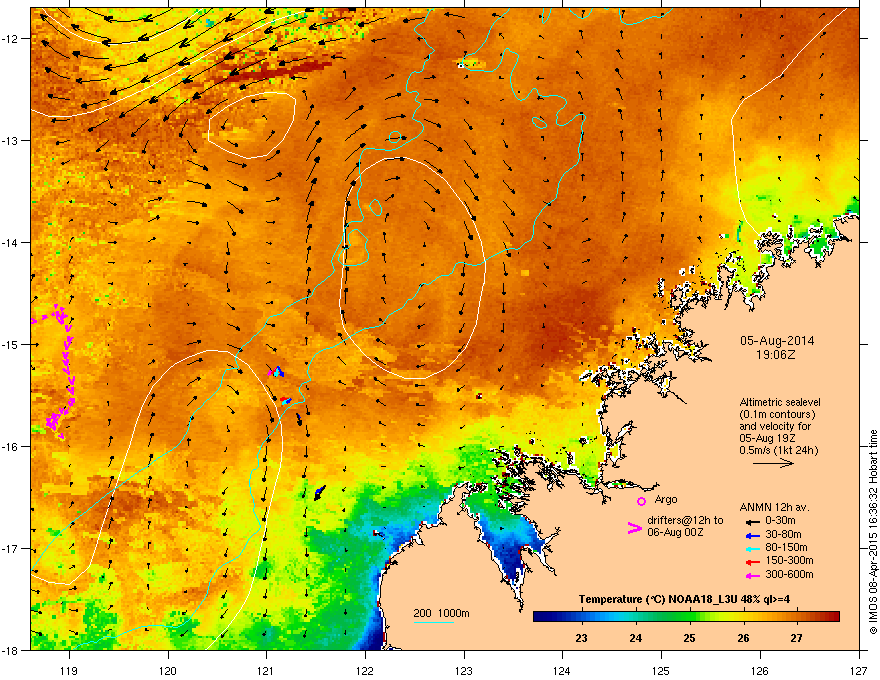Click the cyan 80-150m arrow legend symbol
The width and height of the screenshot is (880, 680).
click(x=753, y=548)
